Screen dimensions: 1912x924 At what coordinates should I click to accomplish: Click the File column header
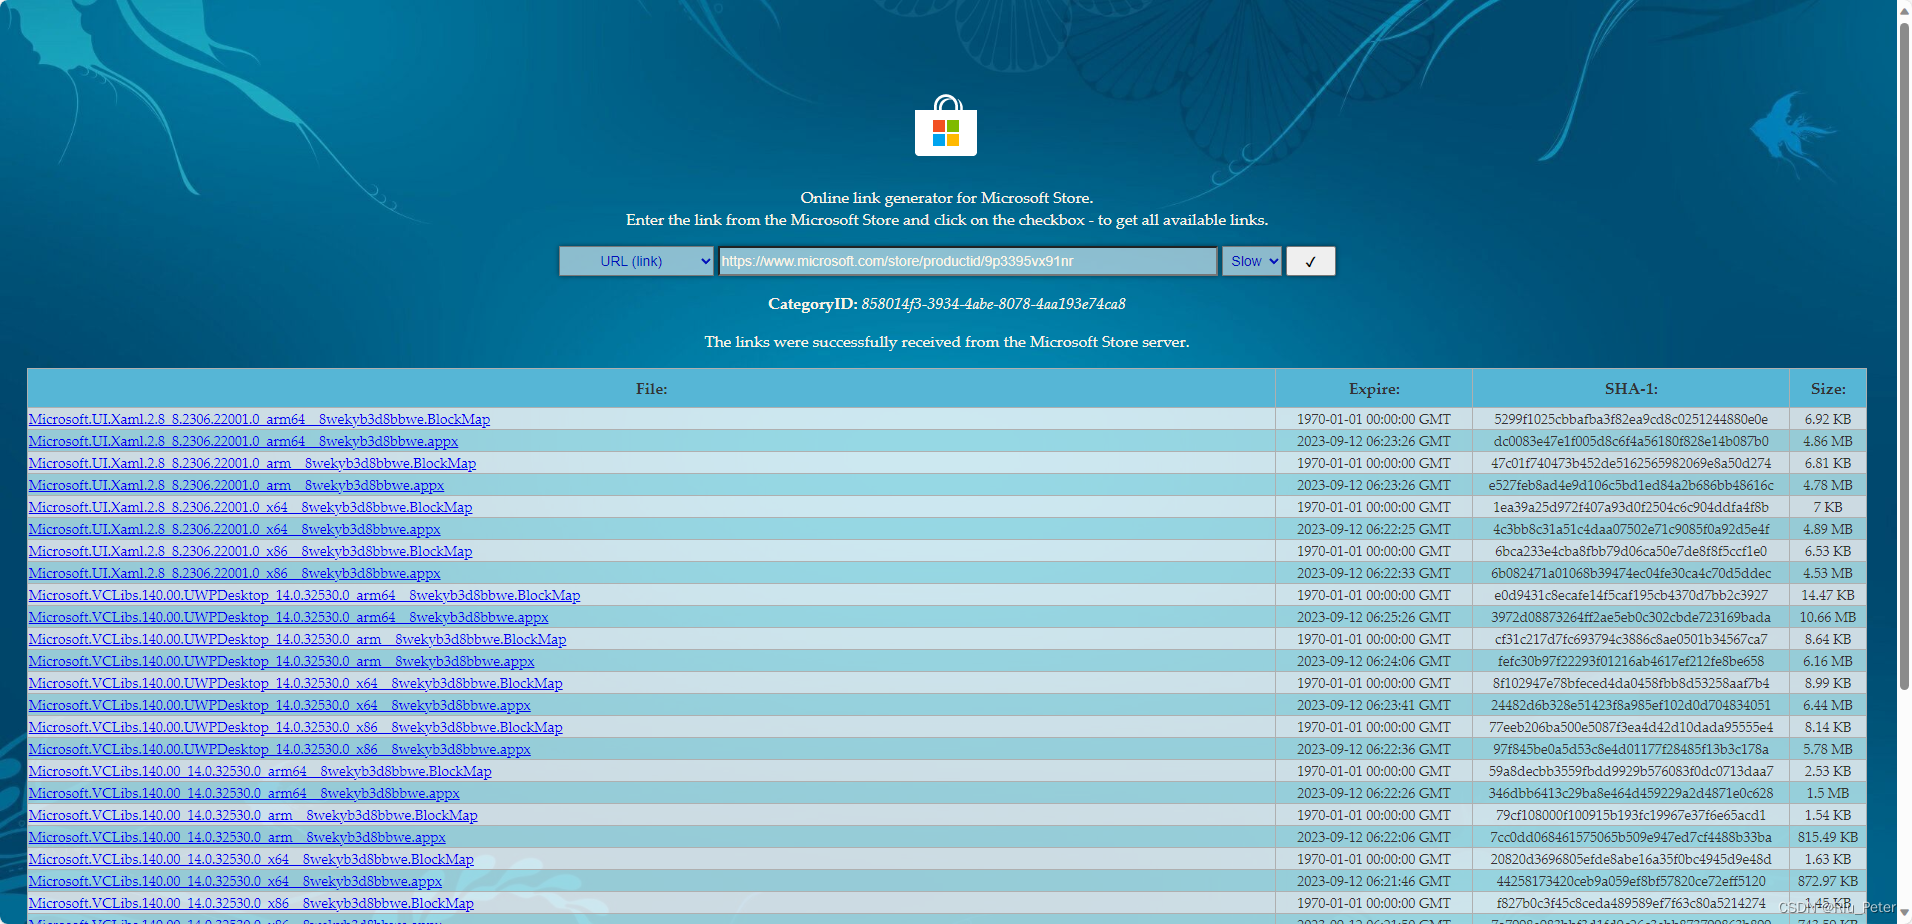651,389
